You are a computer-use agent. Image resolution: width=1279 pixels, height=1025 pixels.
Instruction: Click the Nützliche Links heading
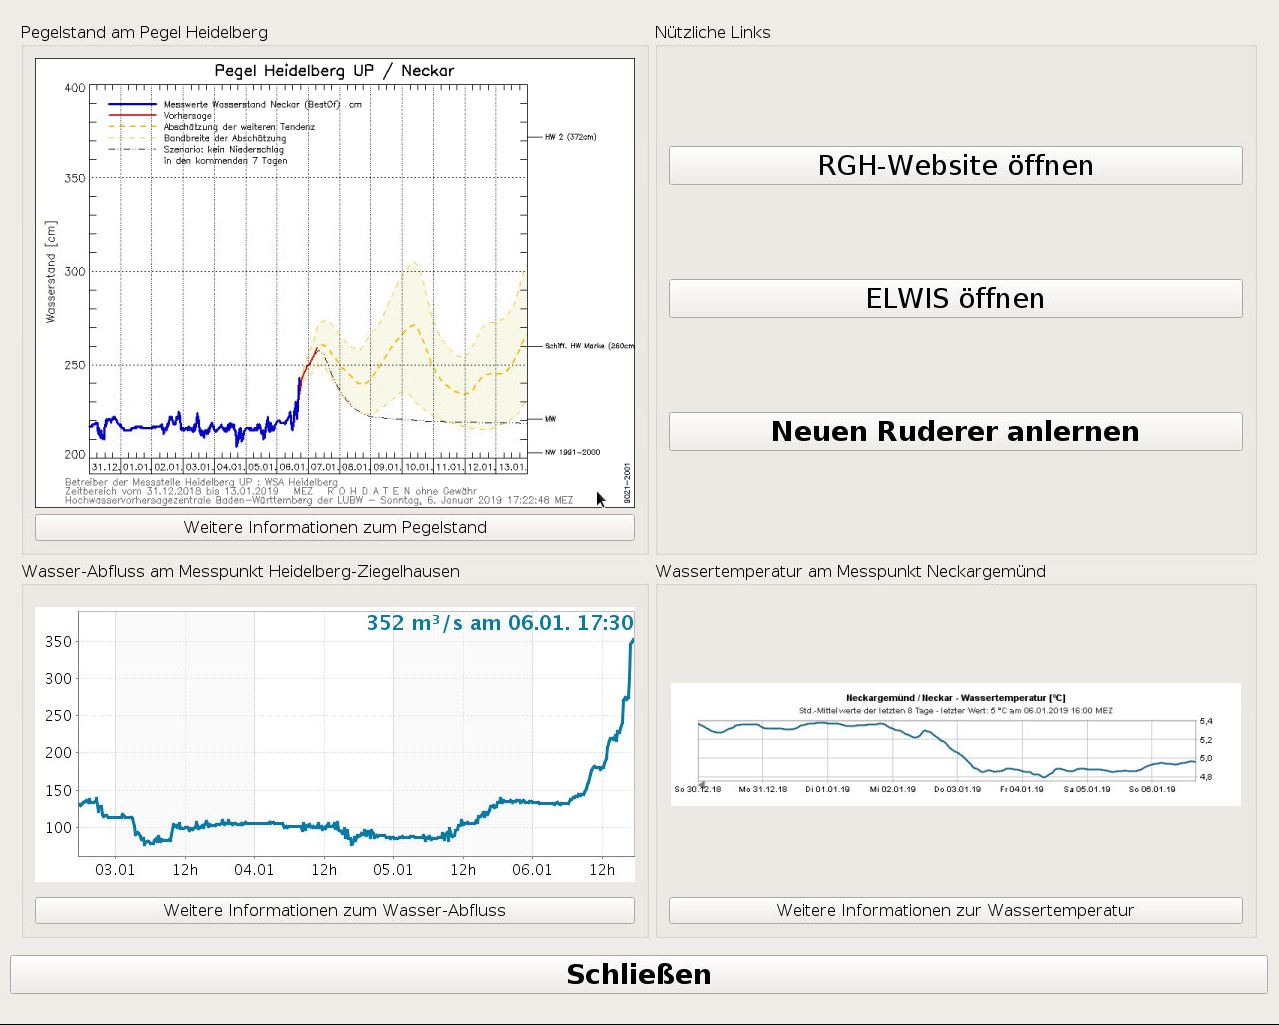pyautogui.click(x=712, y=32)
